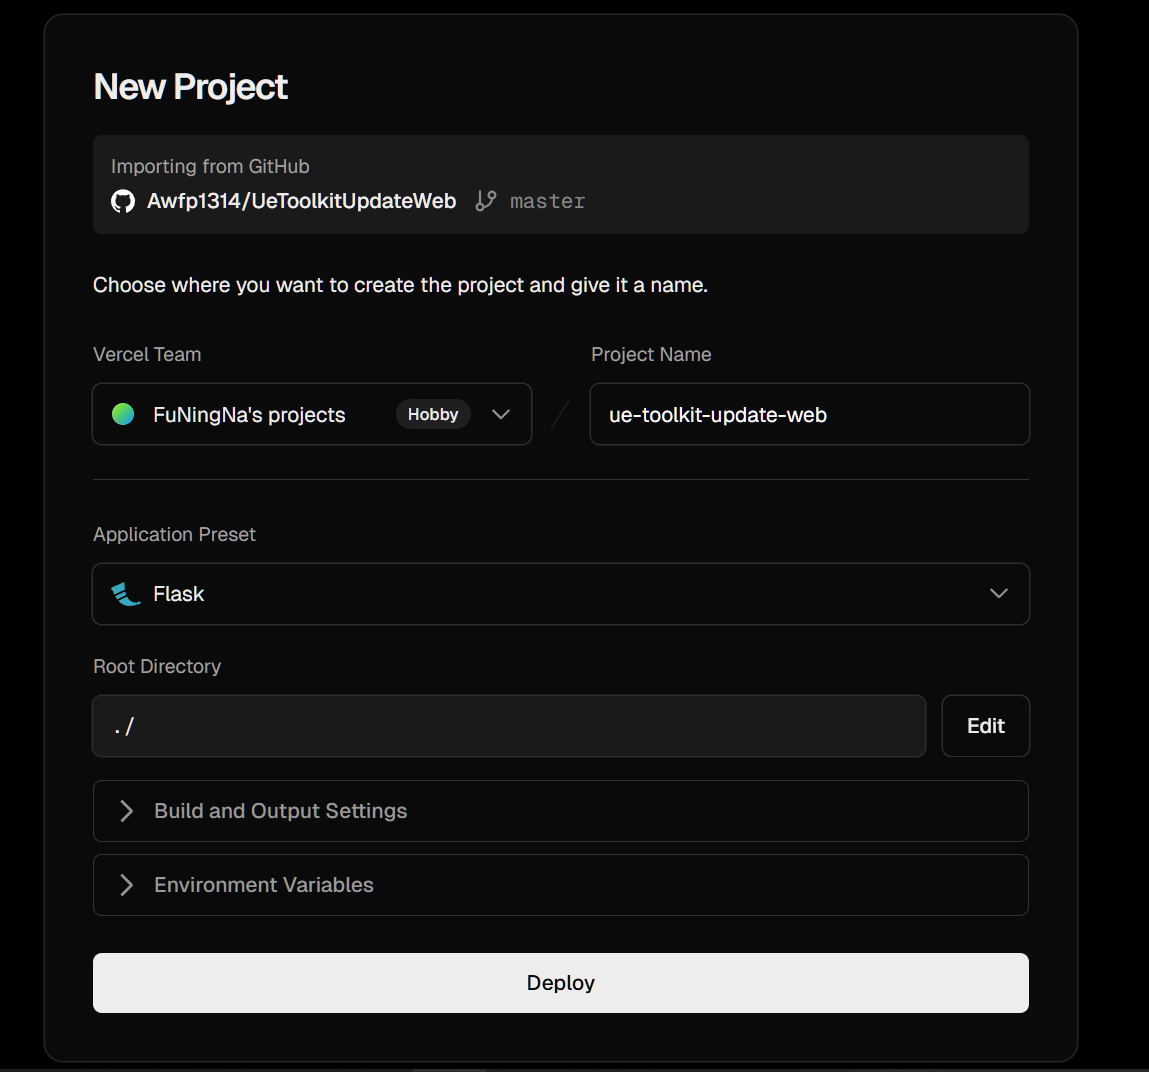Click the GitHub logo icon
Image resolution: width=1149 pixels, height=1072 pixels.
click(123, 202)
